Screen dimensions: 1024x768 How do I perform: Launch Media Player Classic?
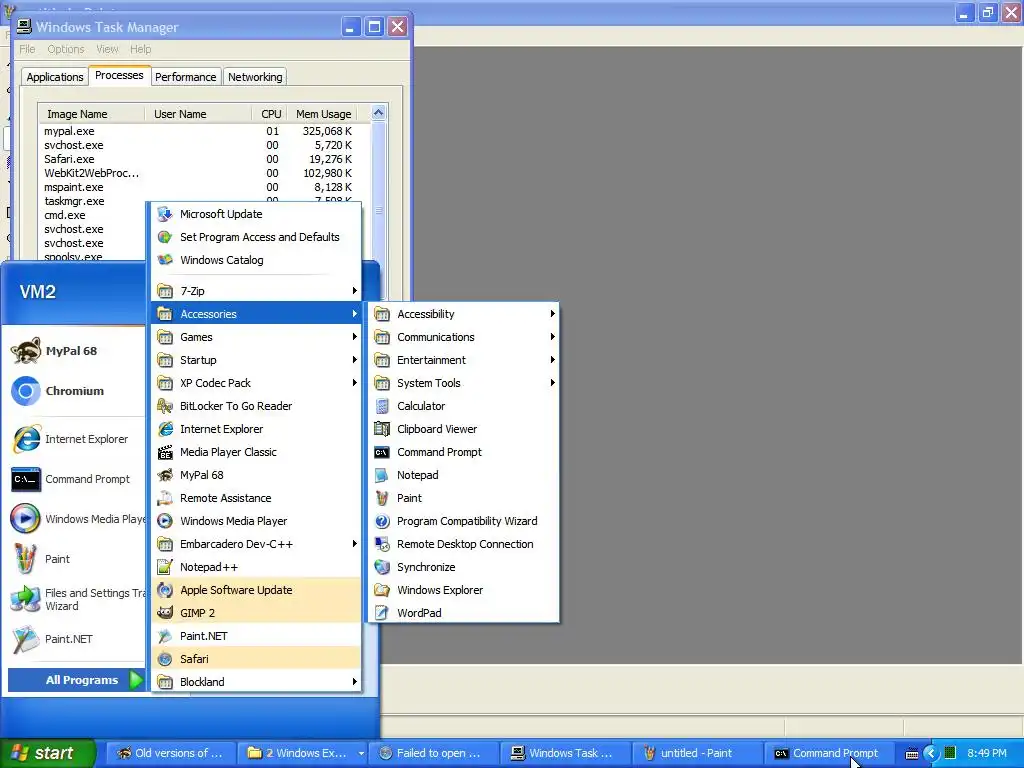[x=256, y=452]
